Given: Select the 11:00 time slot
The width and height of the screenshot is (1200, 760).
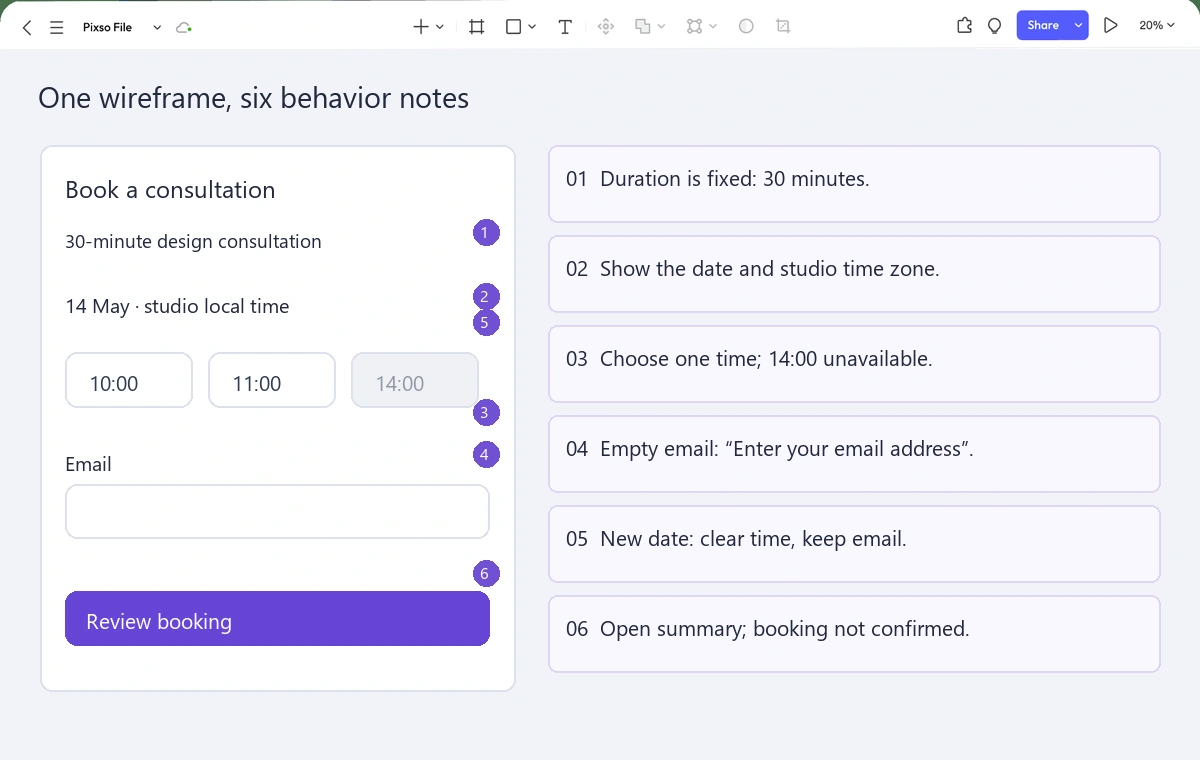Looking at the screenshot, I should [272, 380].
